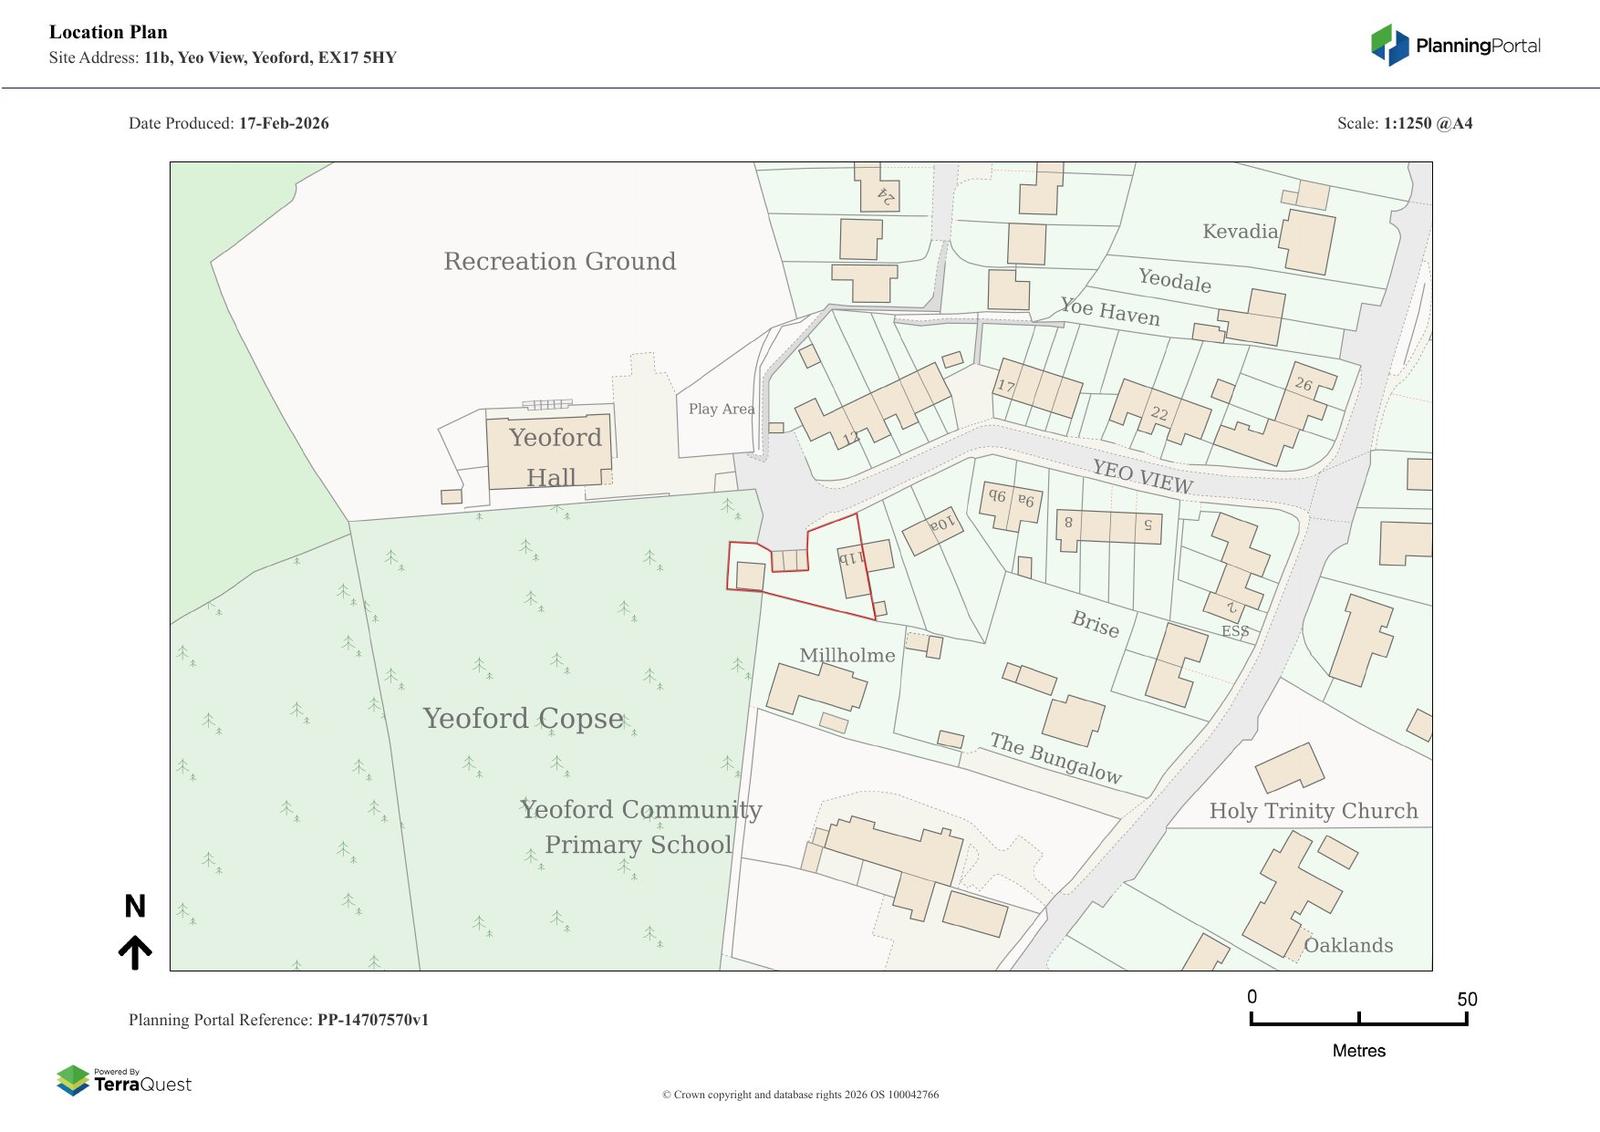
Task: Click the Holy Trinity Church label
Action: point(1313,811)
